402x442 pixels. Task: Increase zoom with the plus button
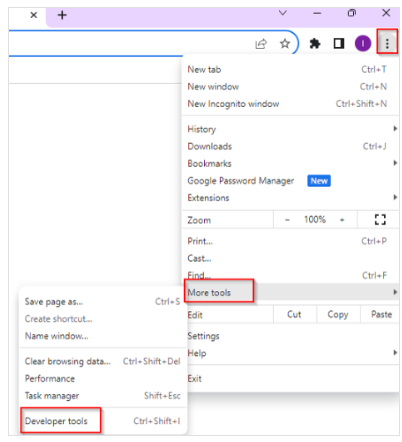342,220
